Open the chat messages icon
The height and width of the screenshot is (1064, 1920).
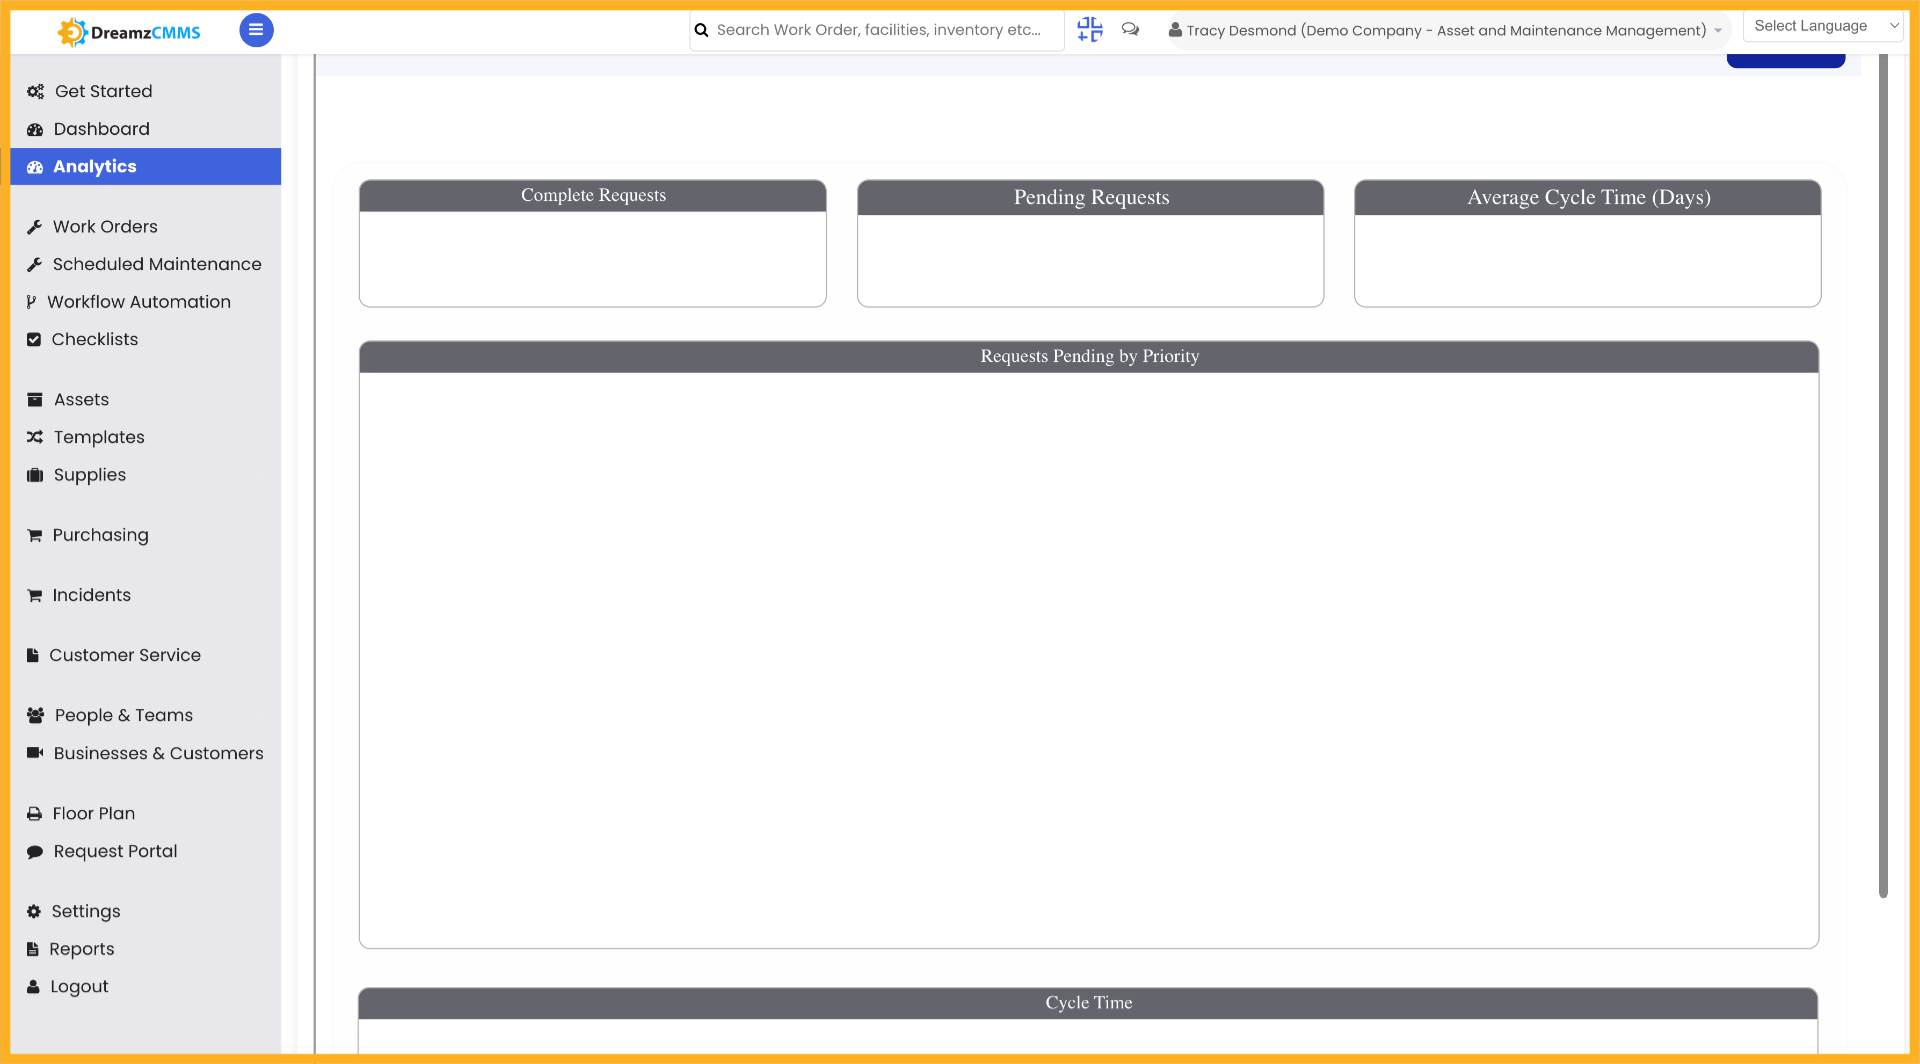tap(1130, 30)
